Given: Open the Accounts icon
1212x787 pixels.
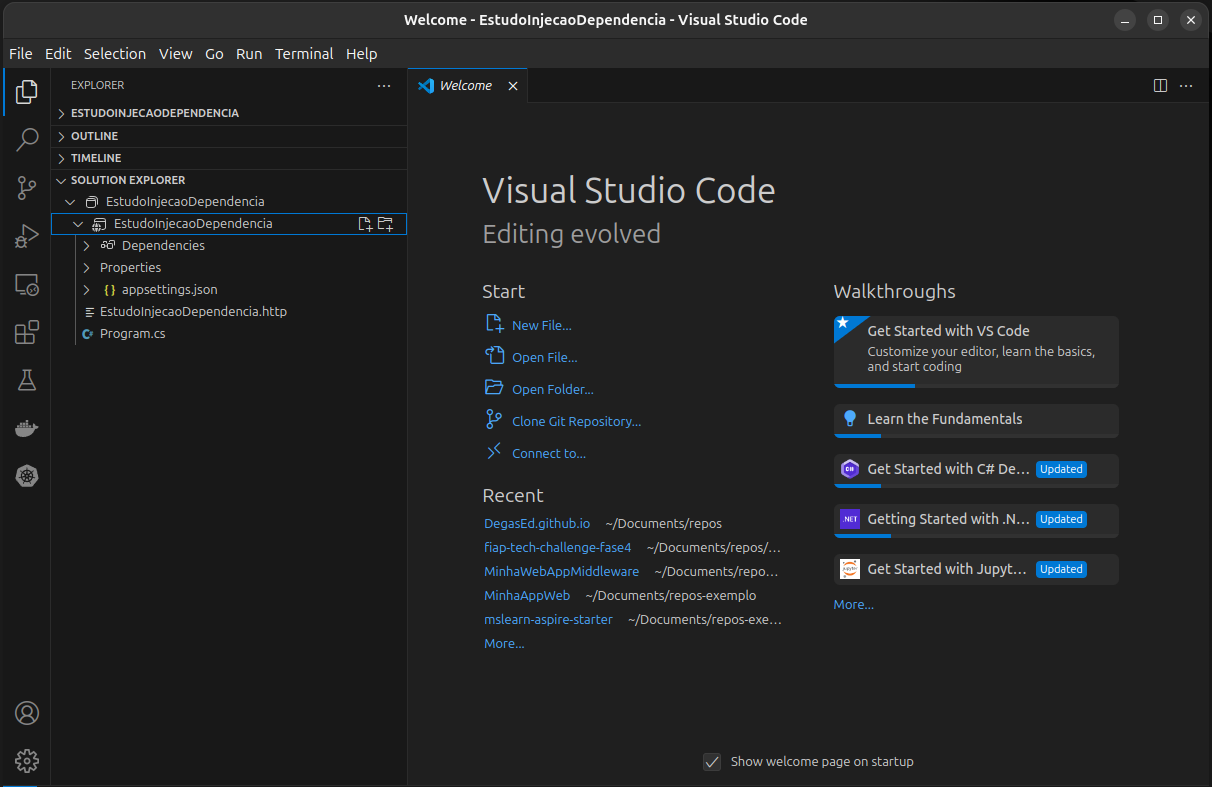Looking at the screenshot, I should pos(27,713).
